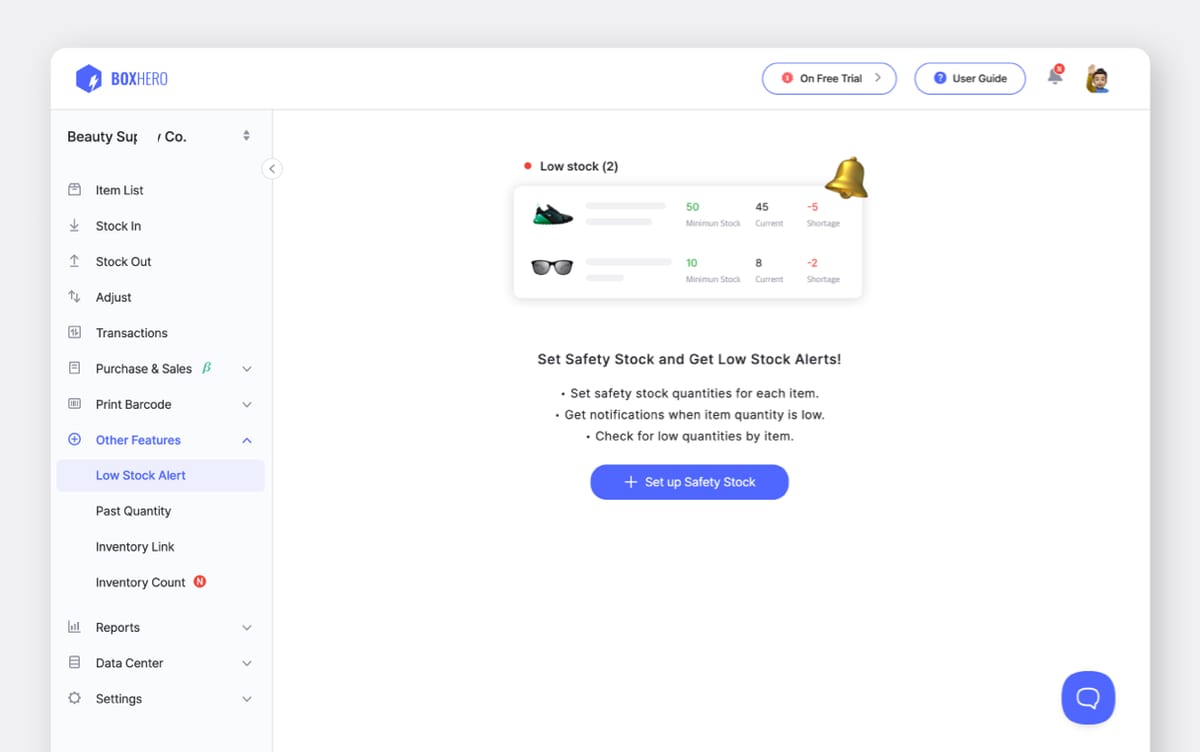Collapse the sidebar with the chevron handle
1200x752 pixels.
(x=272, y=168)
